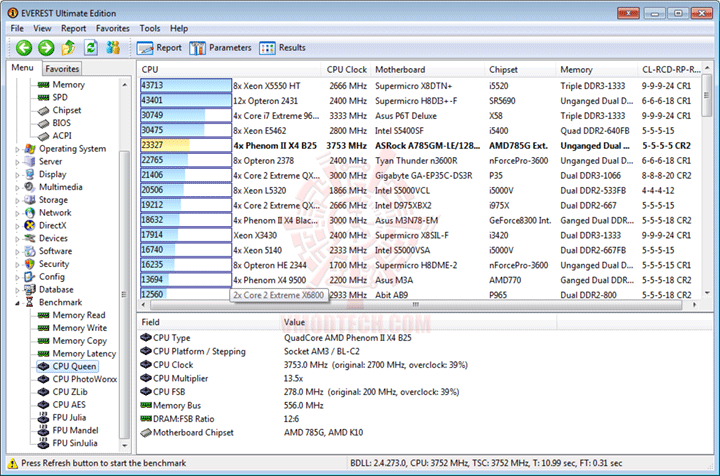The image size is (720, 476).
Task: Select CPU PhotoWorxx benchmark
Action: (x=84, y=379)
